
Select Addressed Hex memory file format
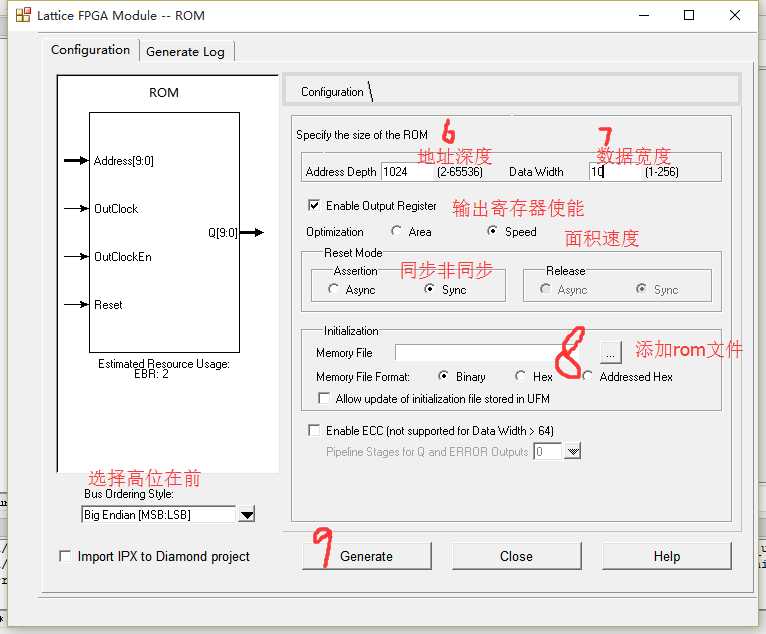(x=588, y=376)
